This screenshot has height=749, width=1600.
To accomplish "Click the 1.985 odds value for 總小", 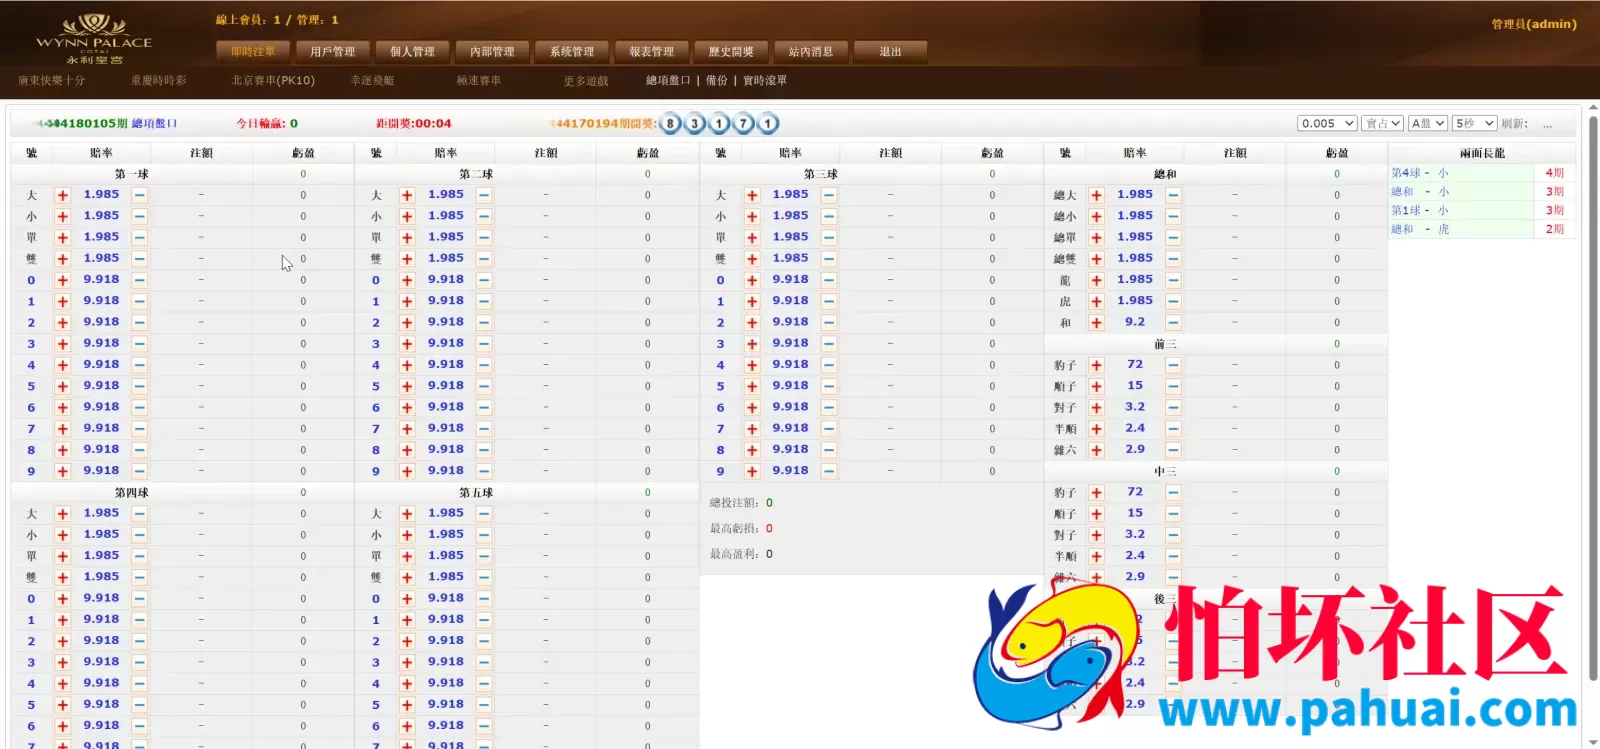I will pos(1135,216).
